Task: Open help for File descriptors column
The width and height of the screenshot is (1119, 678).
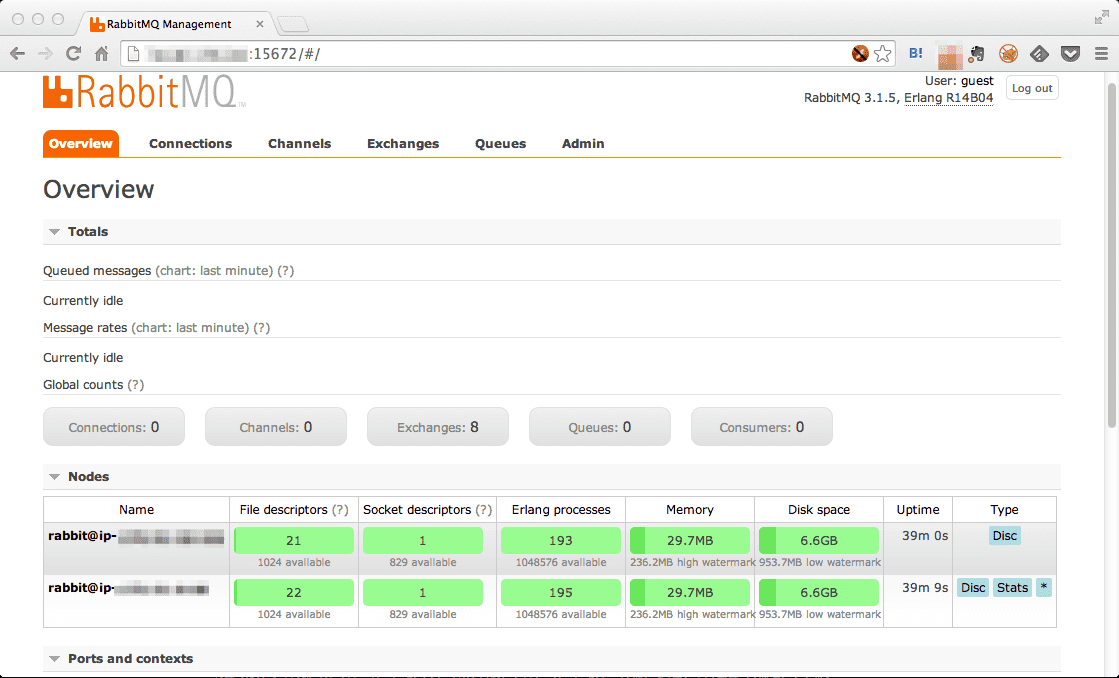Action: pyautogui.click(x=340, y=510)
